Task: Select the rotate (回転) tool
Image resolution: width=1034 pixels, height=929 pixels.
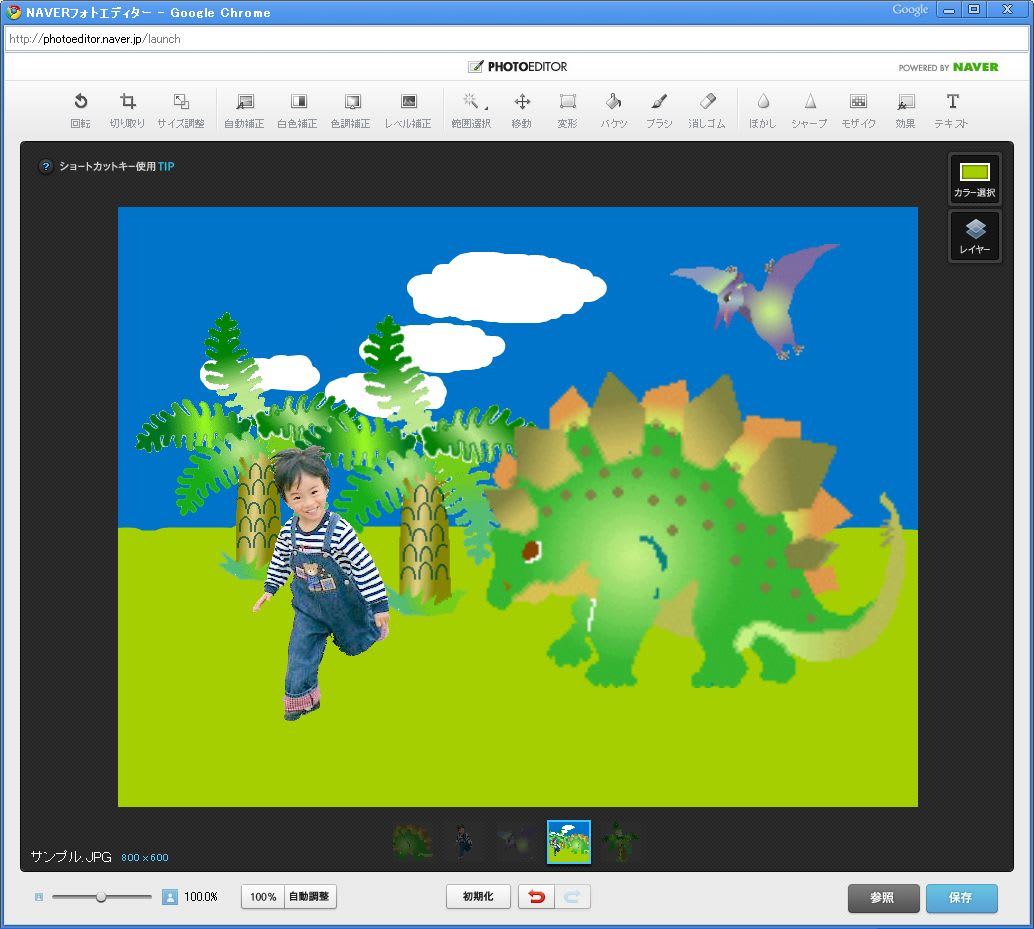Action: 80,110
